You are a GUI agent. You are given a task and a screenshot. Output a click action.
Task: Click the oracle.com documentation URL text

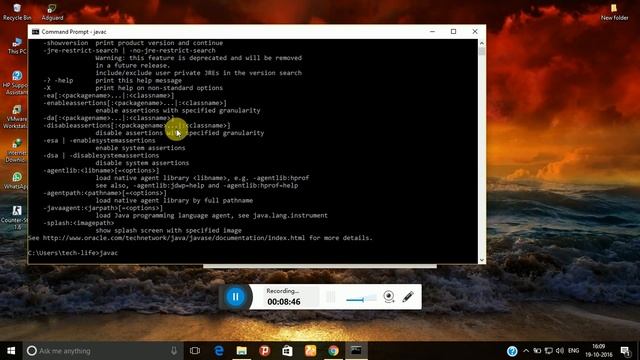pos(174,238)
